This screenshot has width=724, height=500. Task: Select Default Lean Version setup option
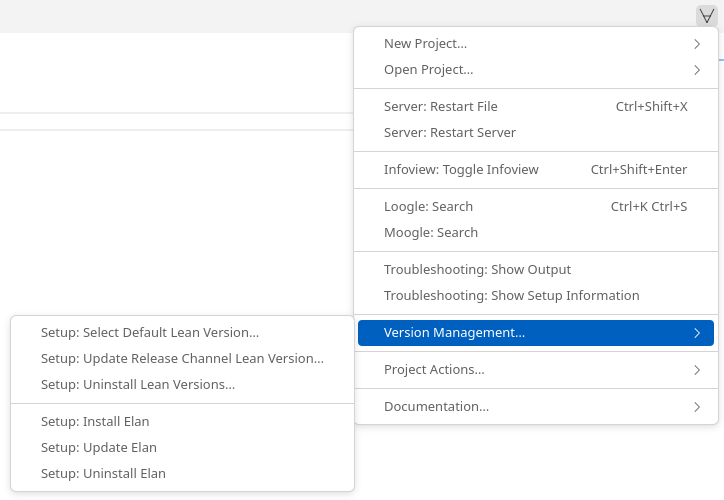tap(182, 332)
